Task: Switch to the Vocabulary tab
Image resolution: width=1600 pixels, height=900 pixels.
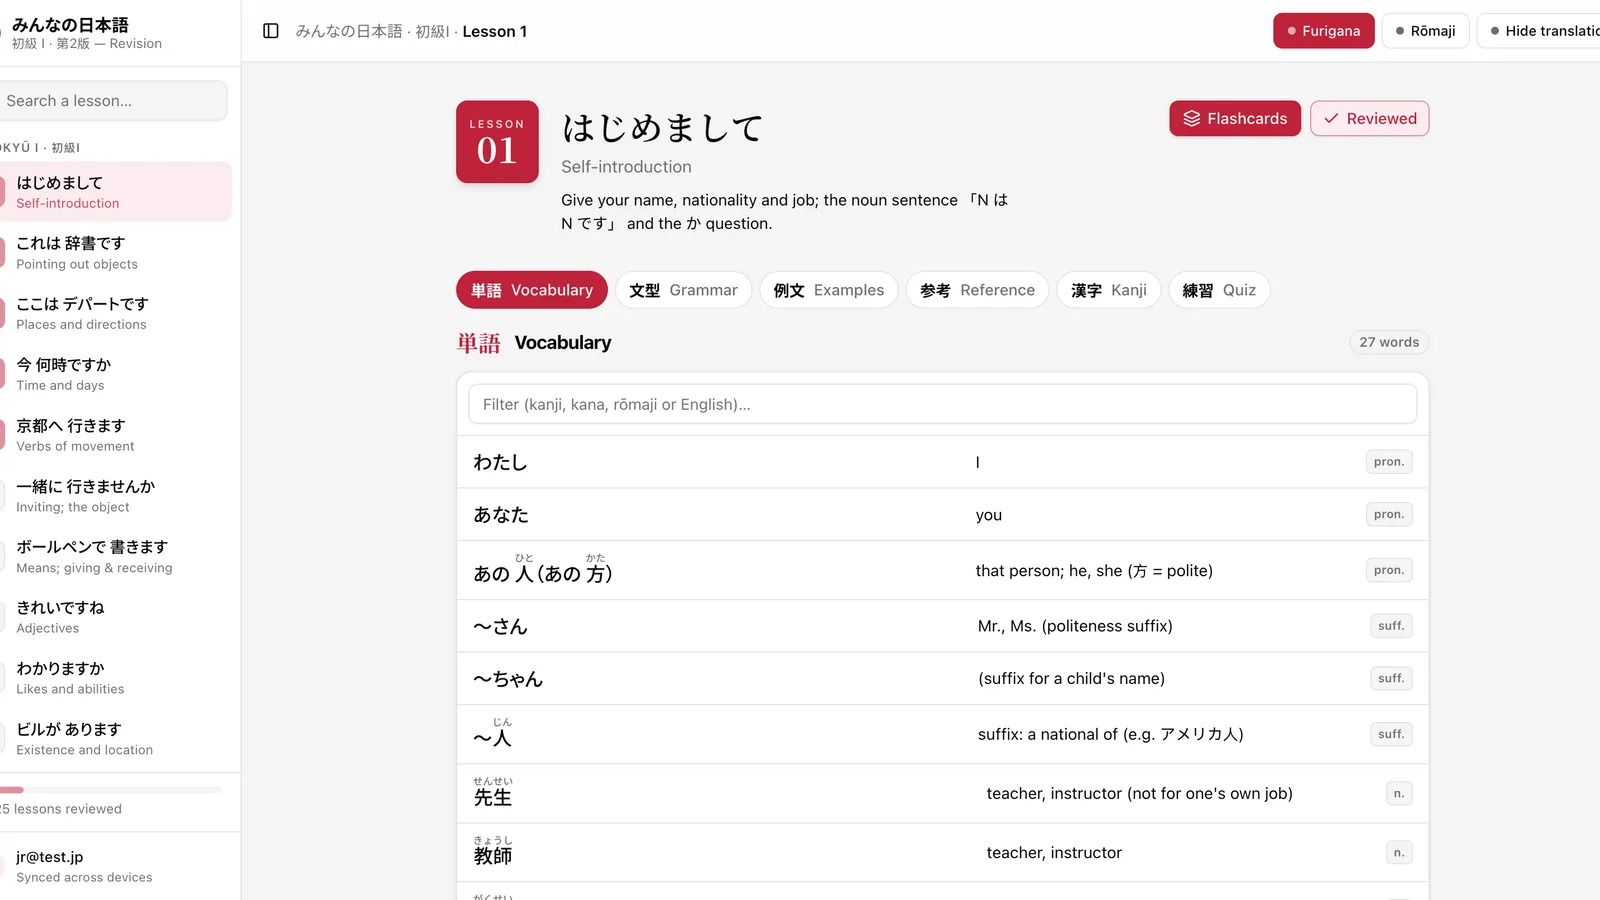Action: tap(532, 290)
